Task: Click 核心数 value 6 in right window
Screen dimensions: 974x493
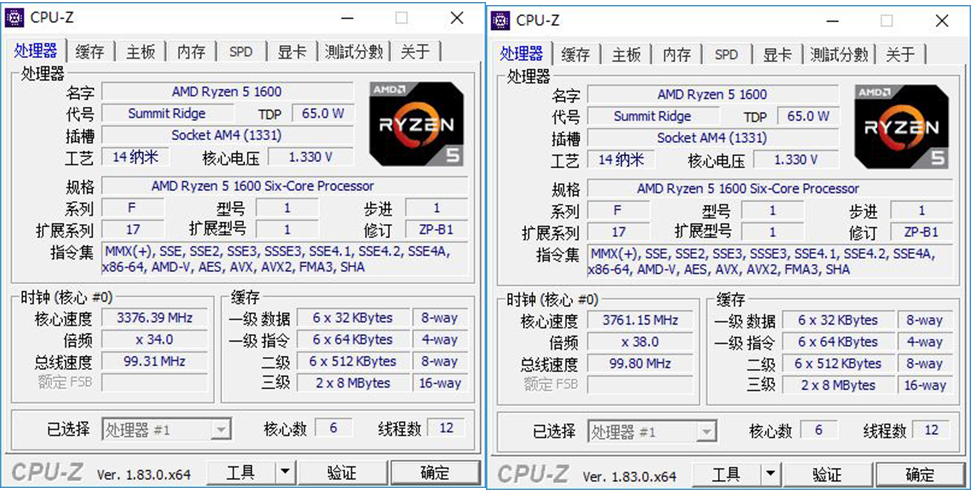Action: (x=819, y=430)
